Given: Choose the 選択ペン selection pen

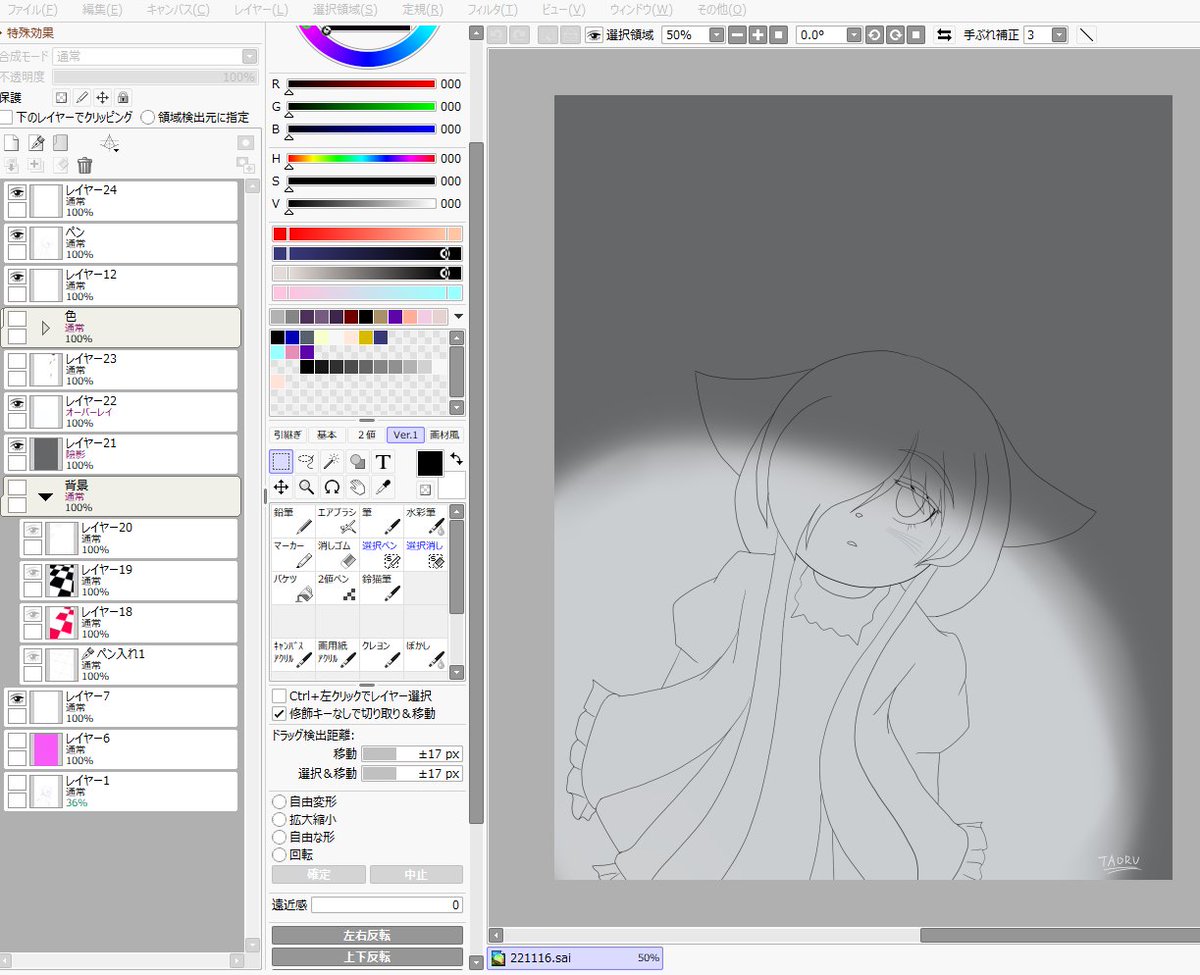Looking at the screenshot, I should tap(381, 555).
